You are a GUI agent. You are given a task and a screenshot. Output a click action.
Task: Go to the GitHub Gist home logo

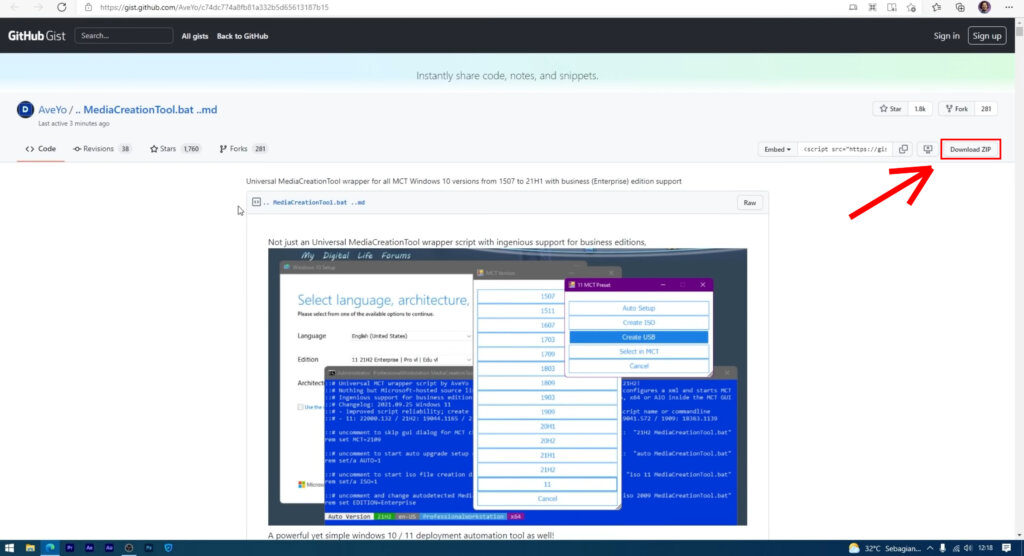point(37,36)
